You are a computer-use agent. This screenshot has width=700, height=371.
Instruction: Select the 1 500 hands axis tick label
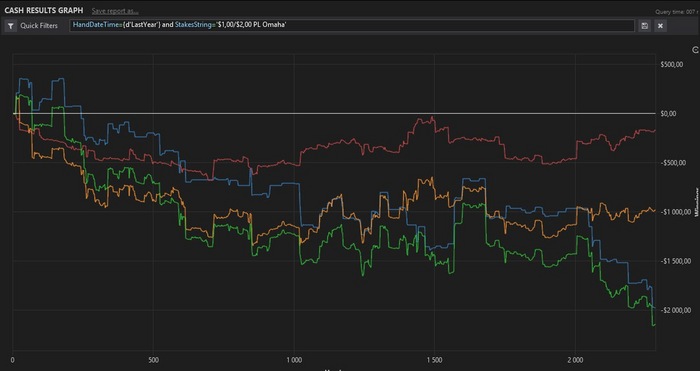point(434,360)
